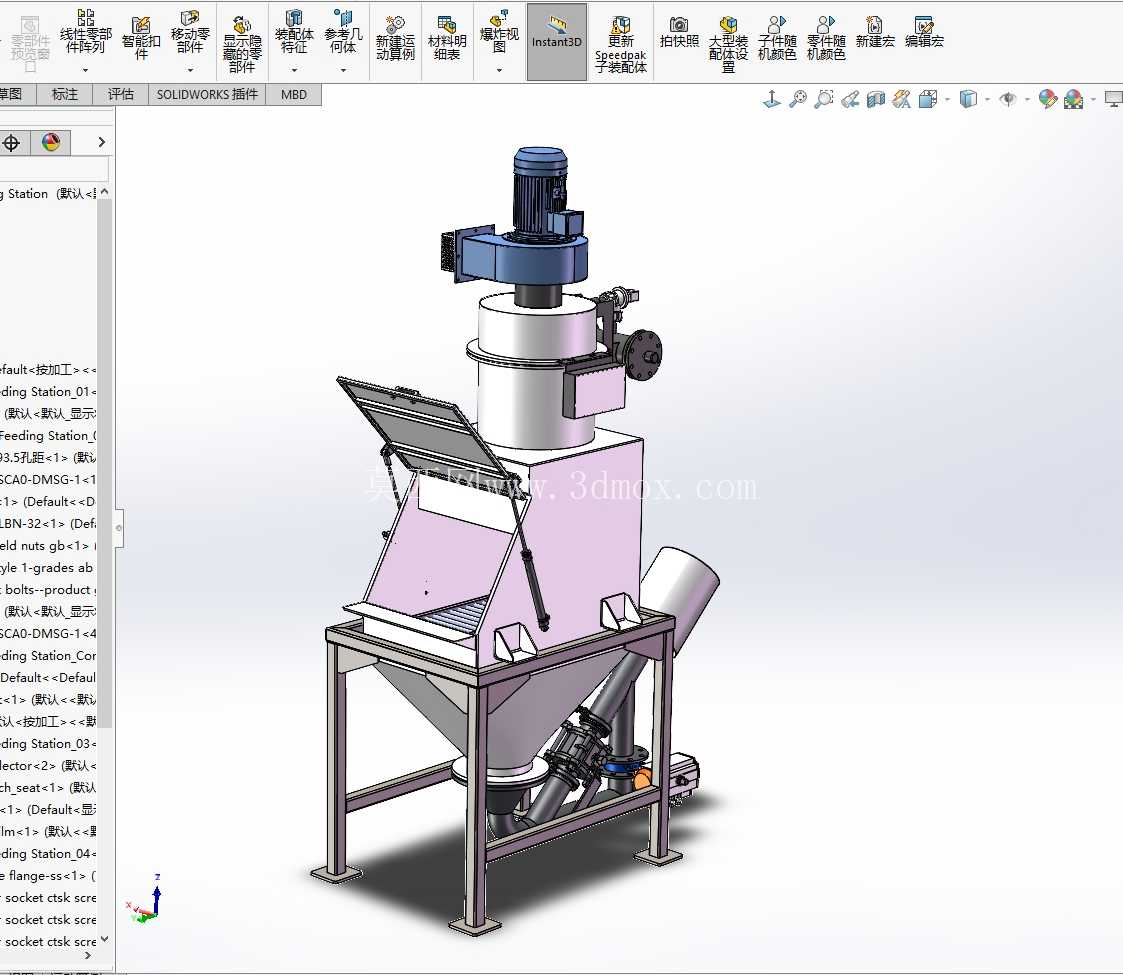Select 'weld nuts gb<1>' tree item
The width and height of the screenshot is (1123, 975).
(47, 546)
